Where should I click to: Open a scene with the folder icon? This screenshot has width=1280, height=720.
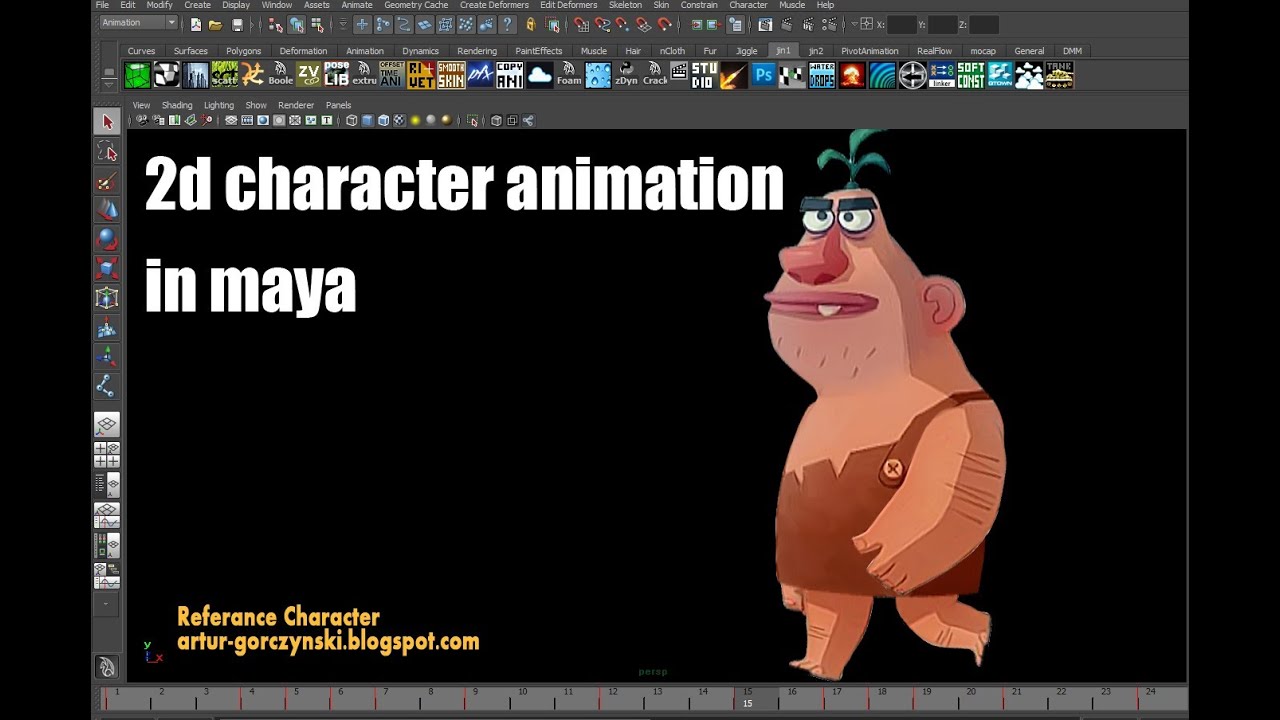[215, 25]
